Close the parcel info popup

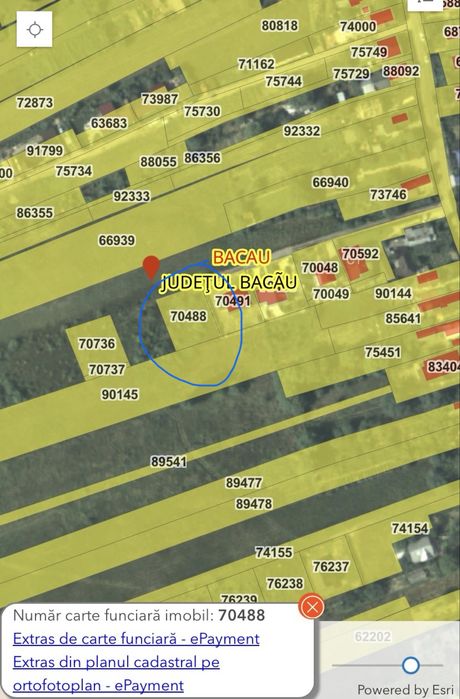coord(312,607)
